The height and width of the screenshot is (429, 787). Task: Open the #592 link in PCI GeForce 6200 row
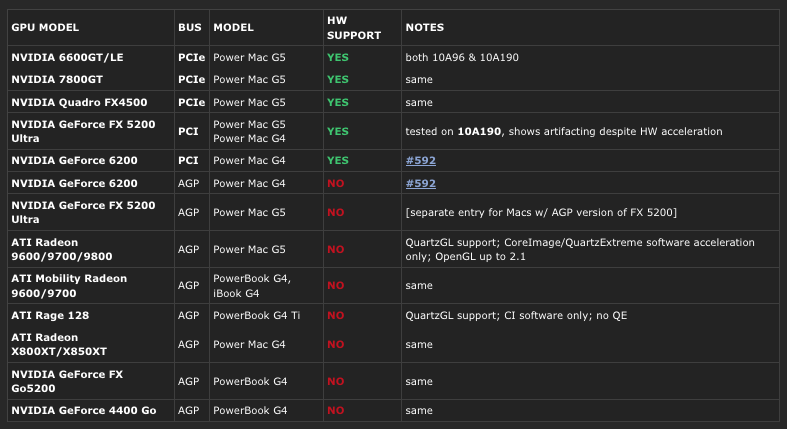click(x=420, y=160)
